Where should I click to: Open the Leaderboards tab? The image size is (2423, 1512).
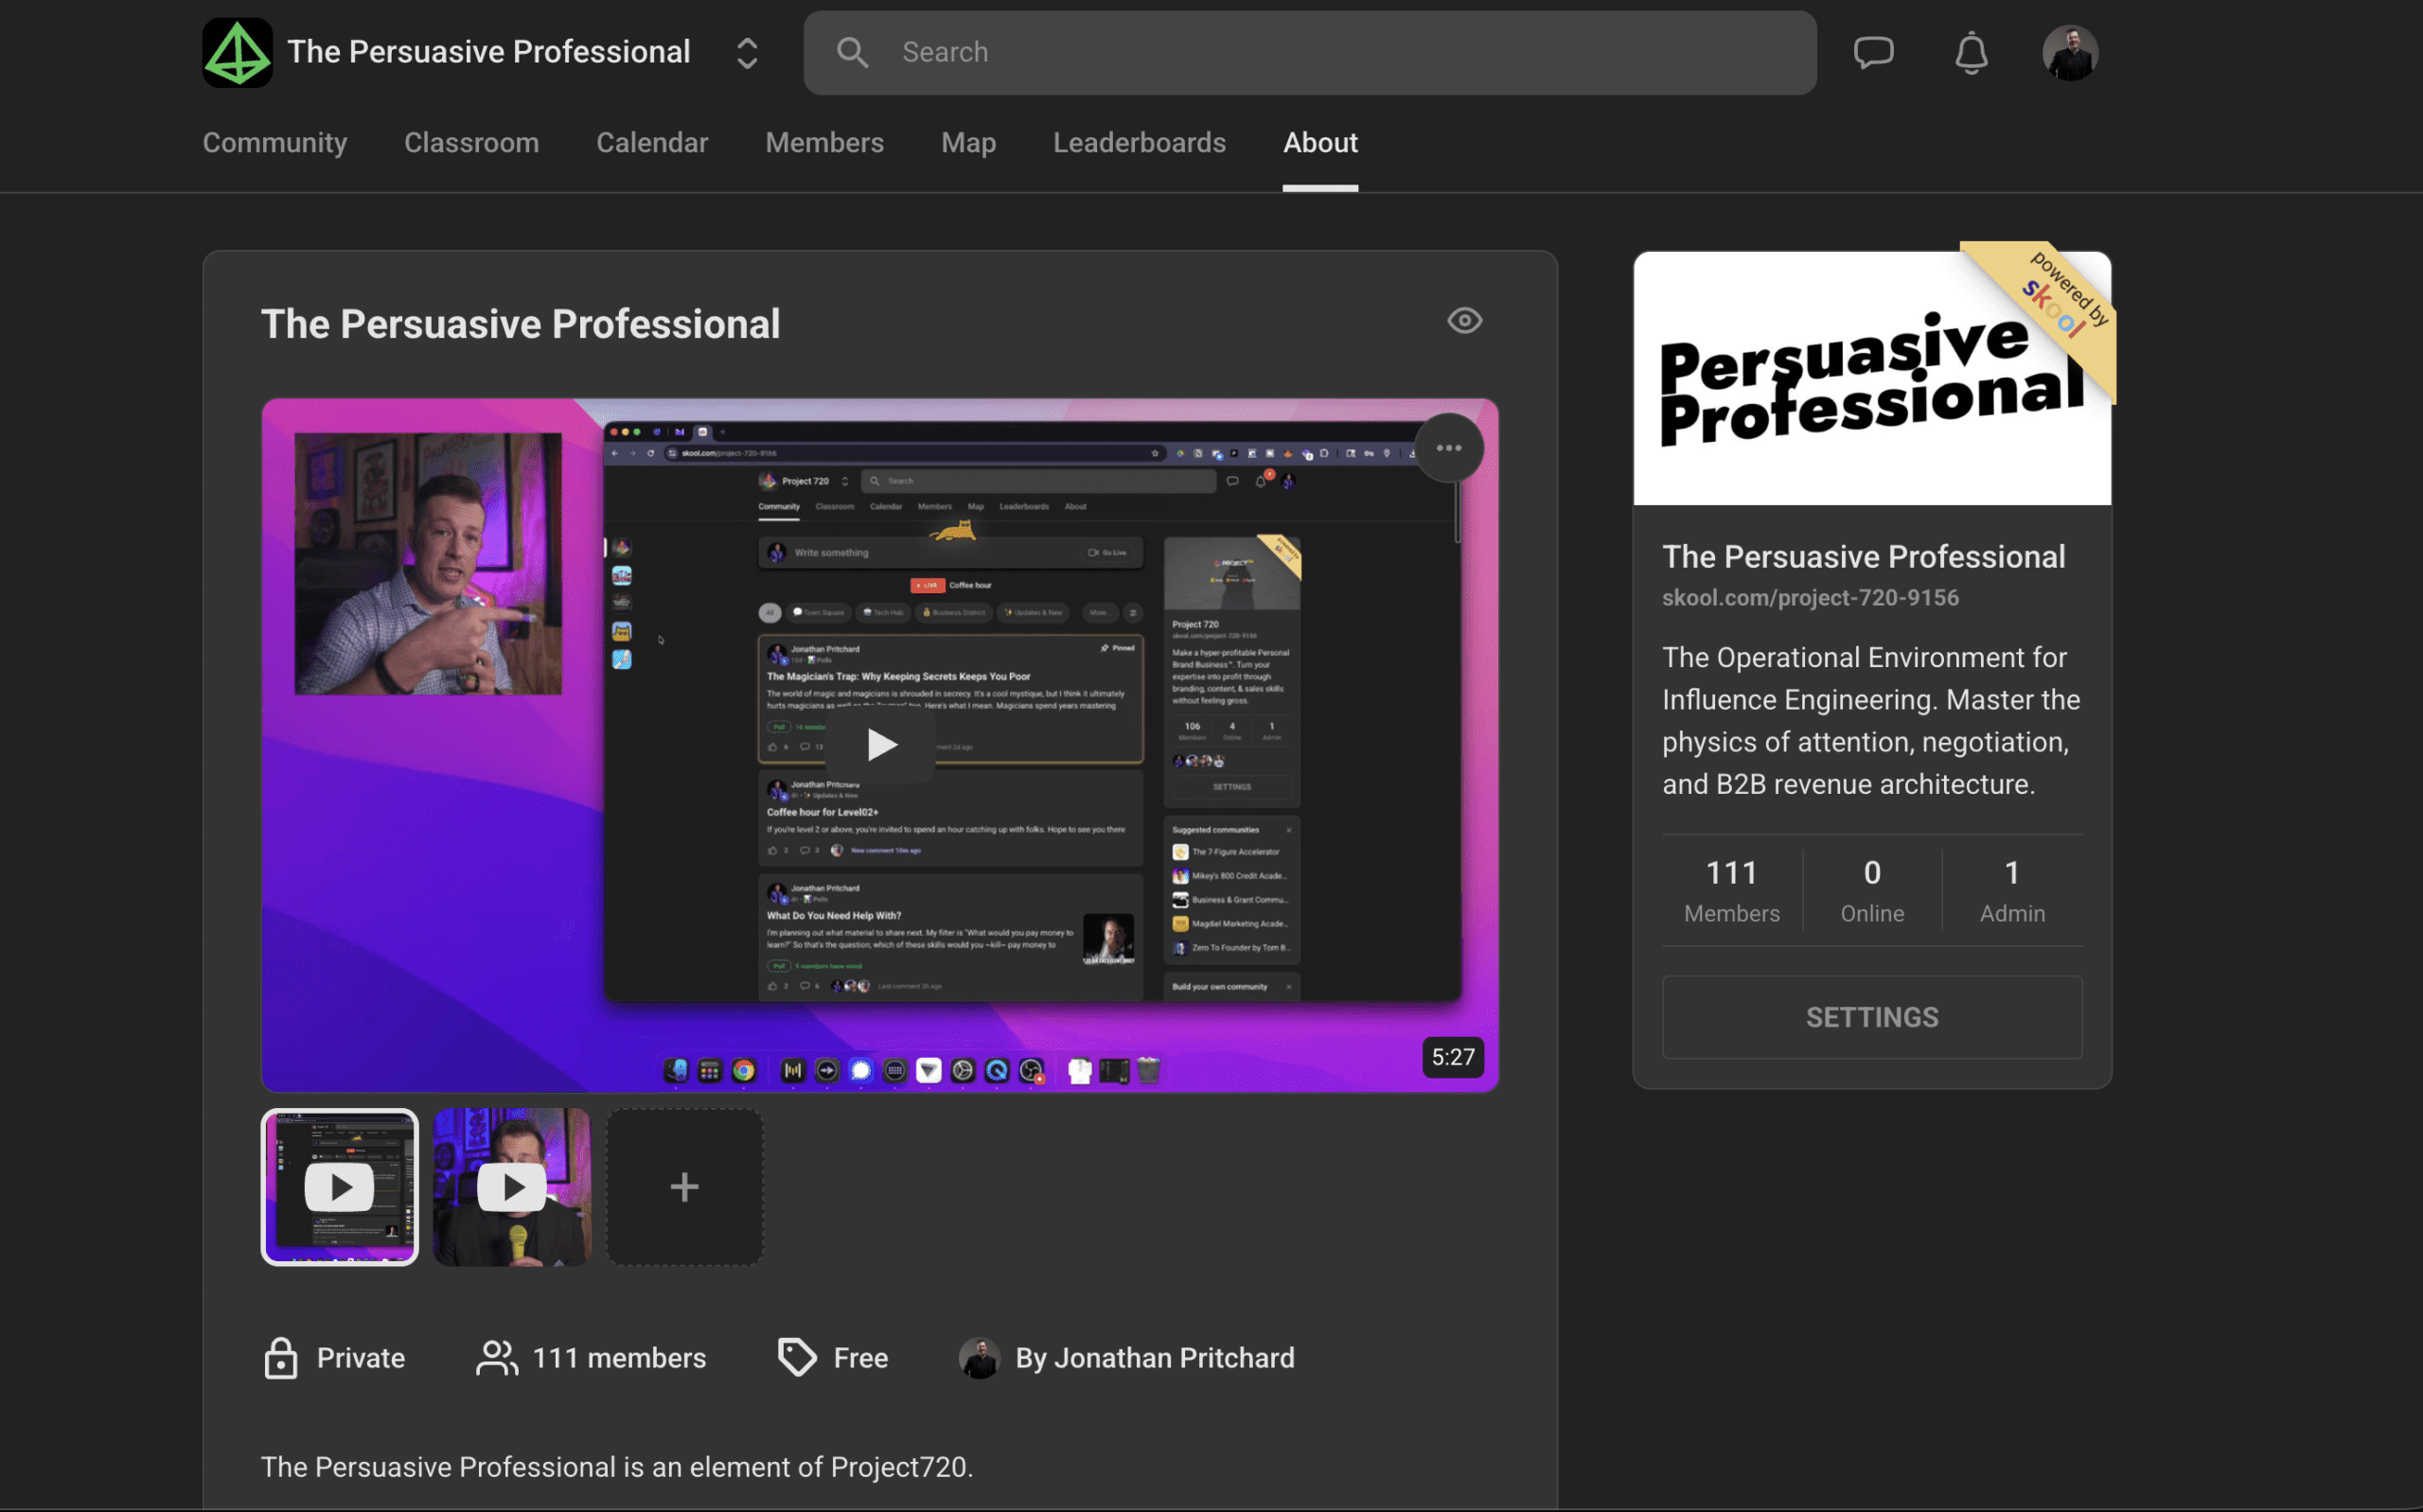(x=1139, y=143)
